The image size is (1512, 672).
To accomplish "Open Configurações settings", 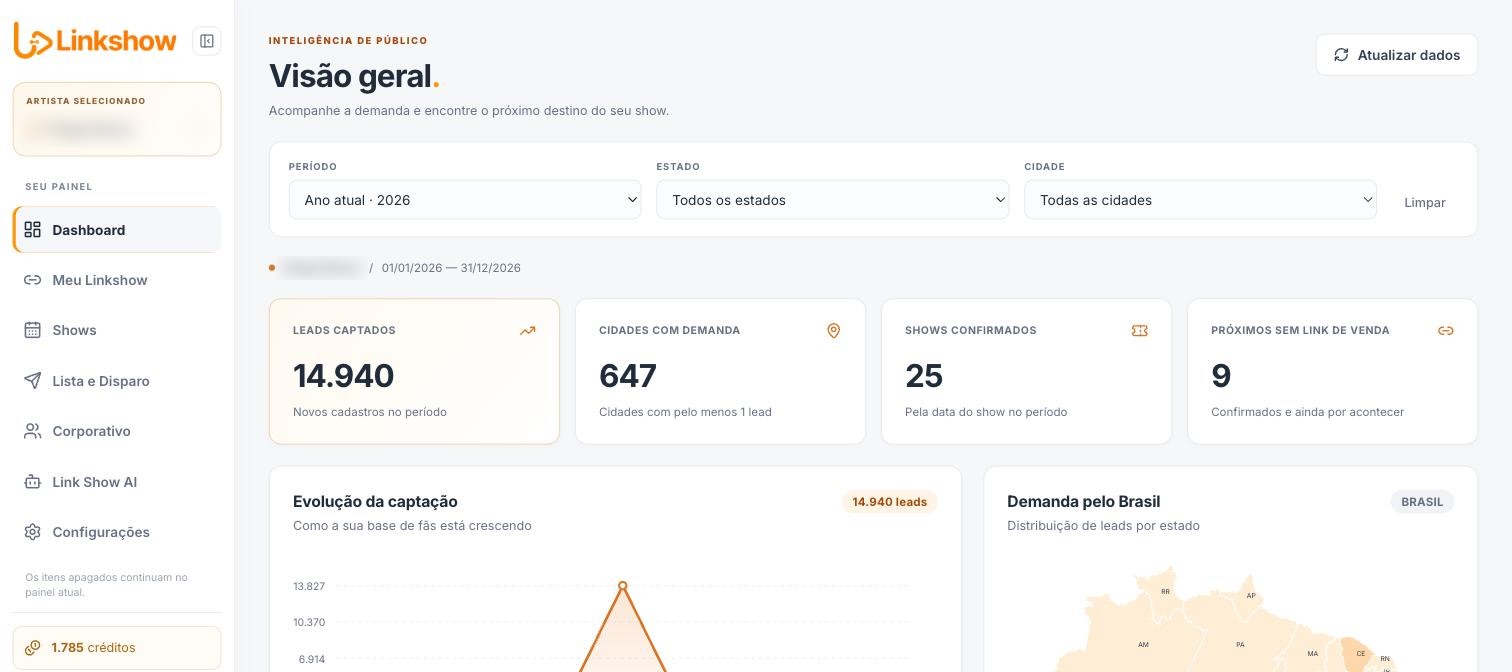I will [x=117, y=532].
